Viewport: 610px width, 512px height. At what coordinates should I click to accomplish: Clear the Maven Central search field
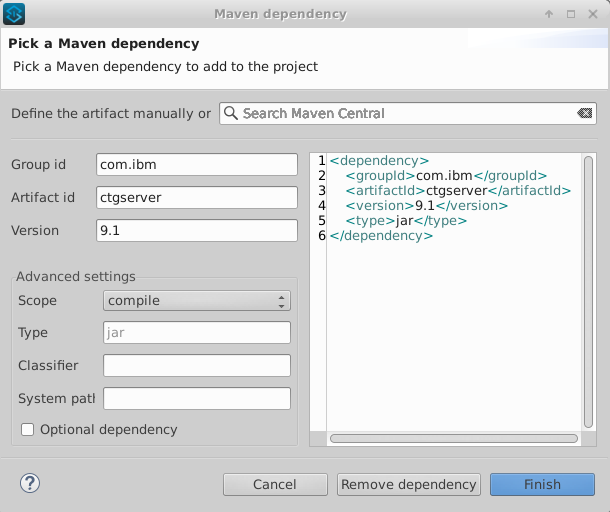pyautogui.click(x=585, y=114)
